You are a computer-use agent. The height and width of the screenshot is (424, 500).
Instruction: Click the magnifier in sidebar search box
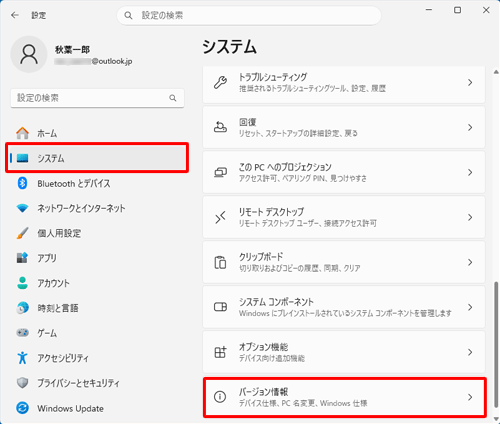[173, 98]
